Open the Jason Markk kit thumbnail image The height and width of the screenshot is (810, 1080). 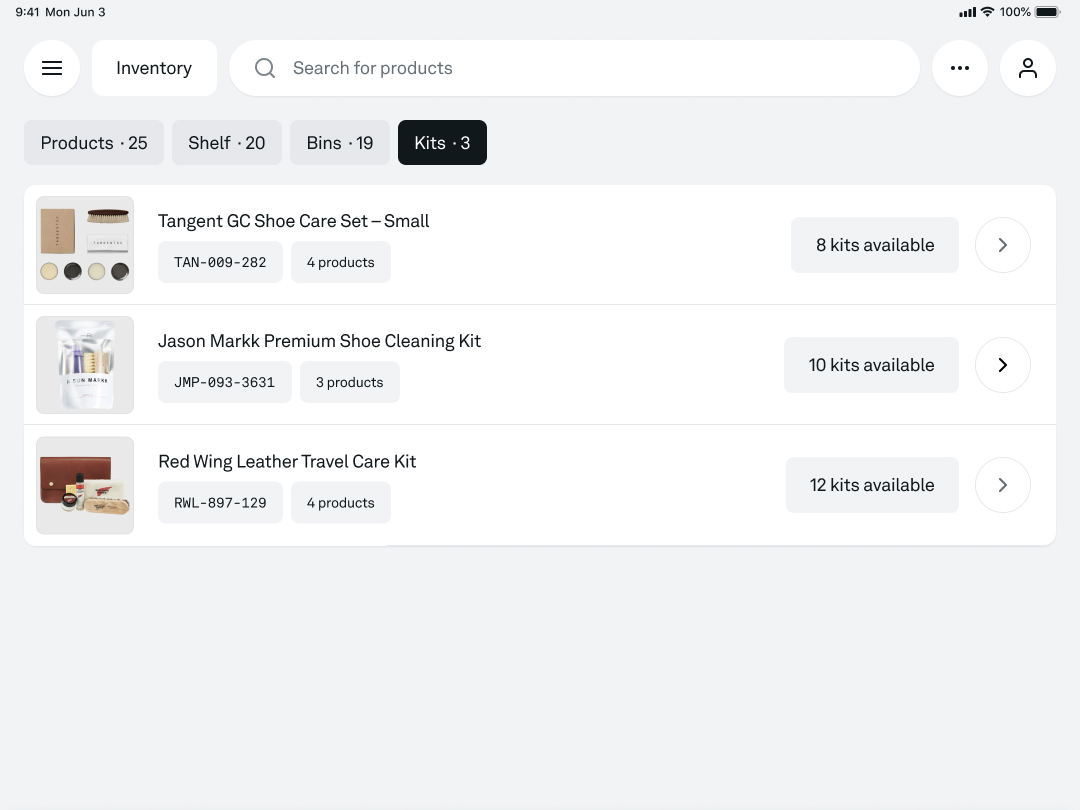tap(85, 365)
